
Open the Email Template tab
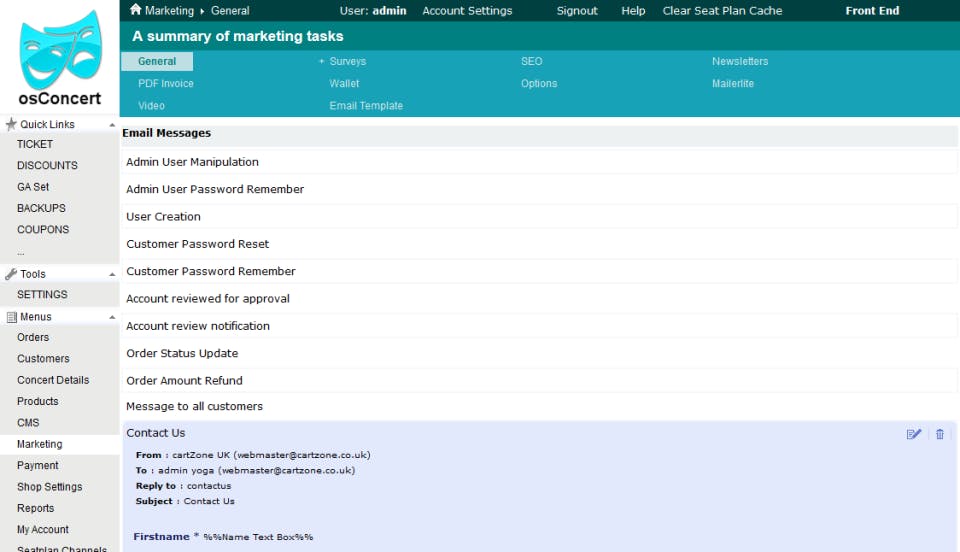tap(366, 105)
